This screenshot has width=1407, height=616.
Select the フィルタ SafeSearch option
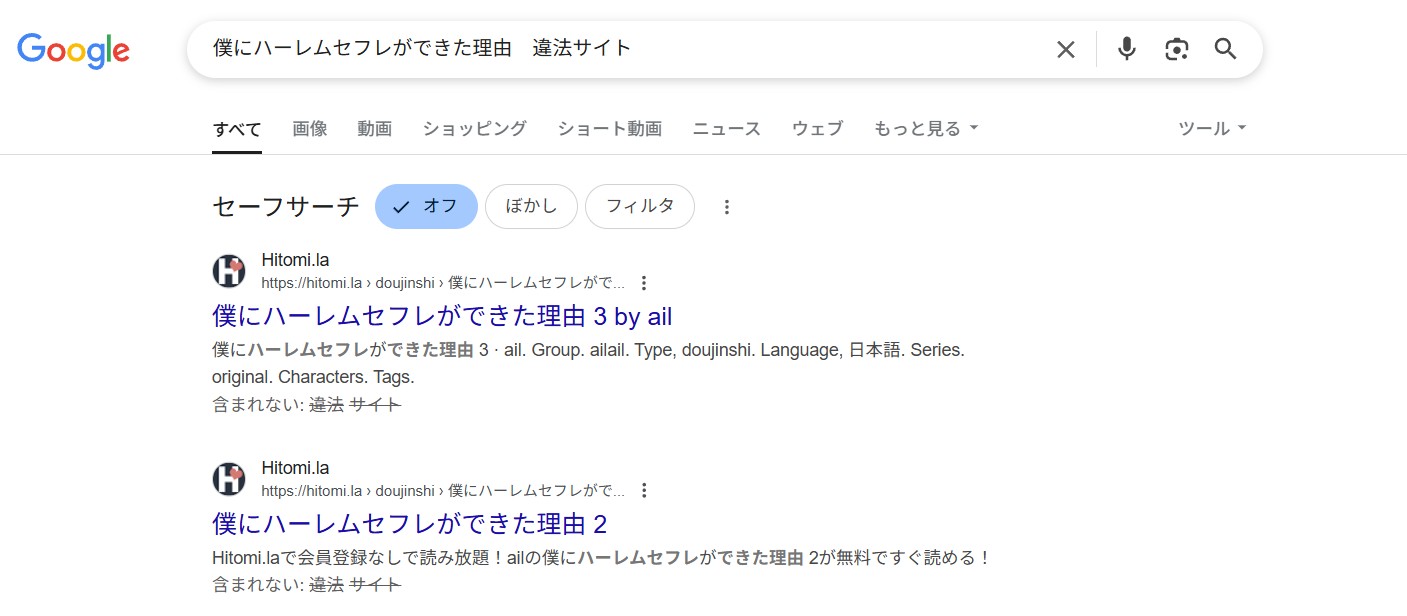pyautogui.click(x=639, y=206)
